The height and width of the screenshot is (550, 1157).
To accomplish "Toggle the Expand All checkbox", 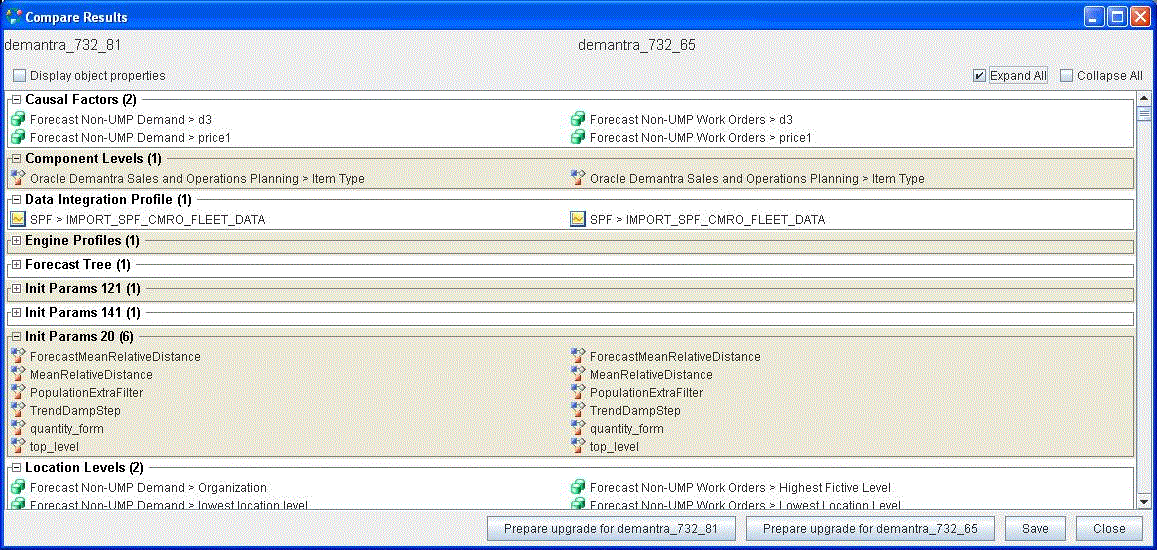I will (x=979, y=75).
